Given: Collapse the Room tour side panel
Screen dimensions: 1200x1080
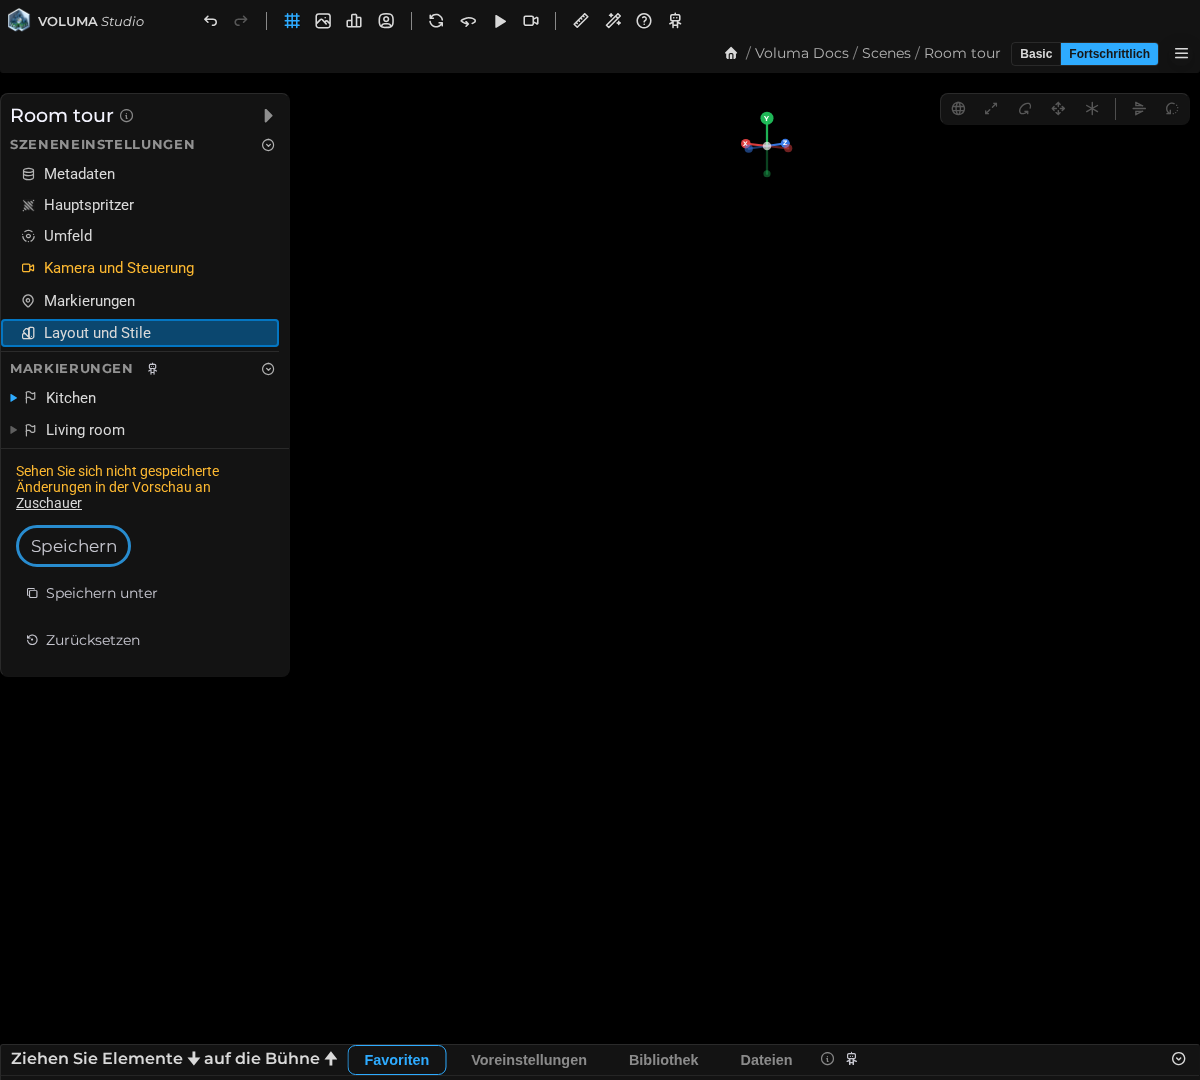Looking at the screenshot, I should pos(268,116).
